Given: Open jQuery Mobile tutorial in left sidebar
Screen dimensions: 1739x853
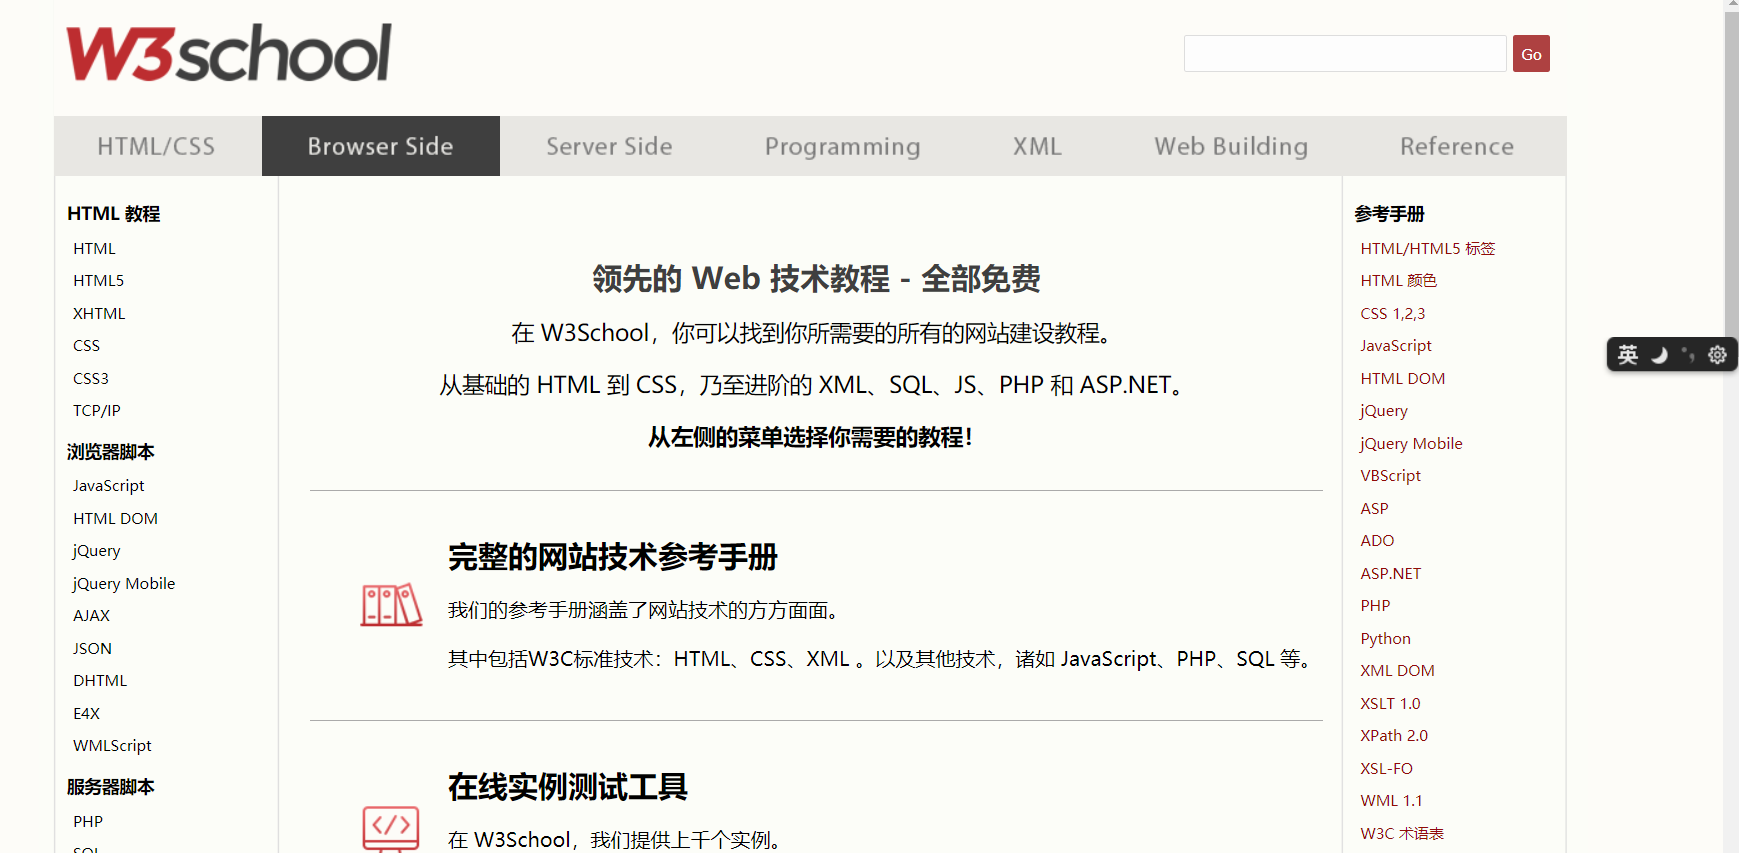Looking at the screenshot, I should point(123,583).
